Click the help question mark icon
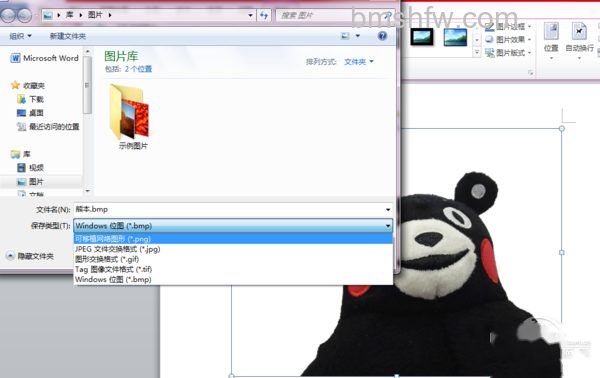 382,36
